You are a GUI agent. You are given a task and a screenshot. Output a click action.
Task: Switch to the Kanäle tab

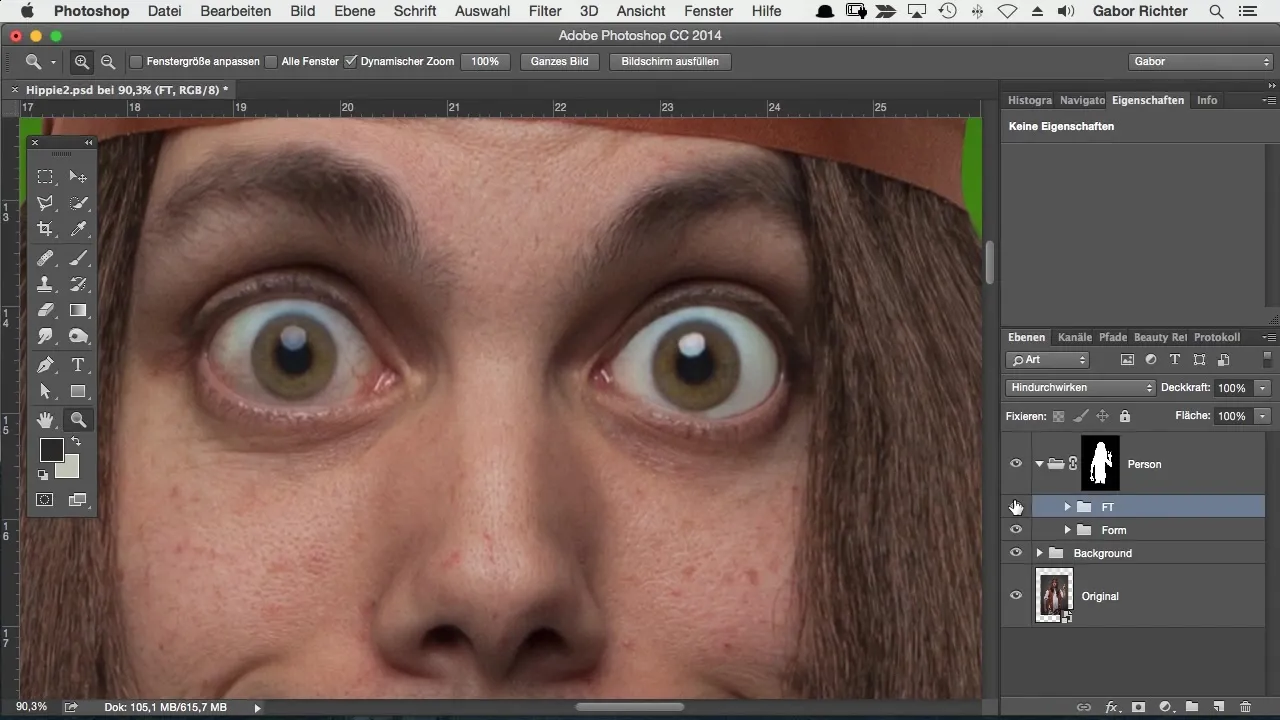(x=1075, y=338)
